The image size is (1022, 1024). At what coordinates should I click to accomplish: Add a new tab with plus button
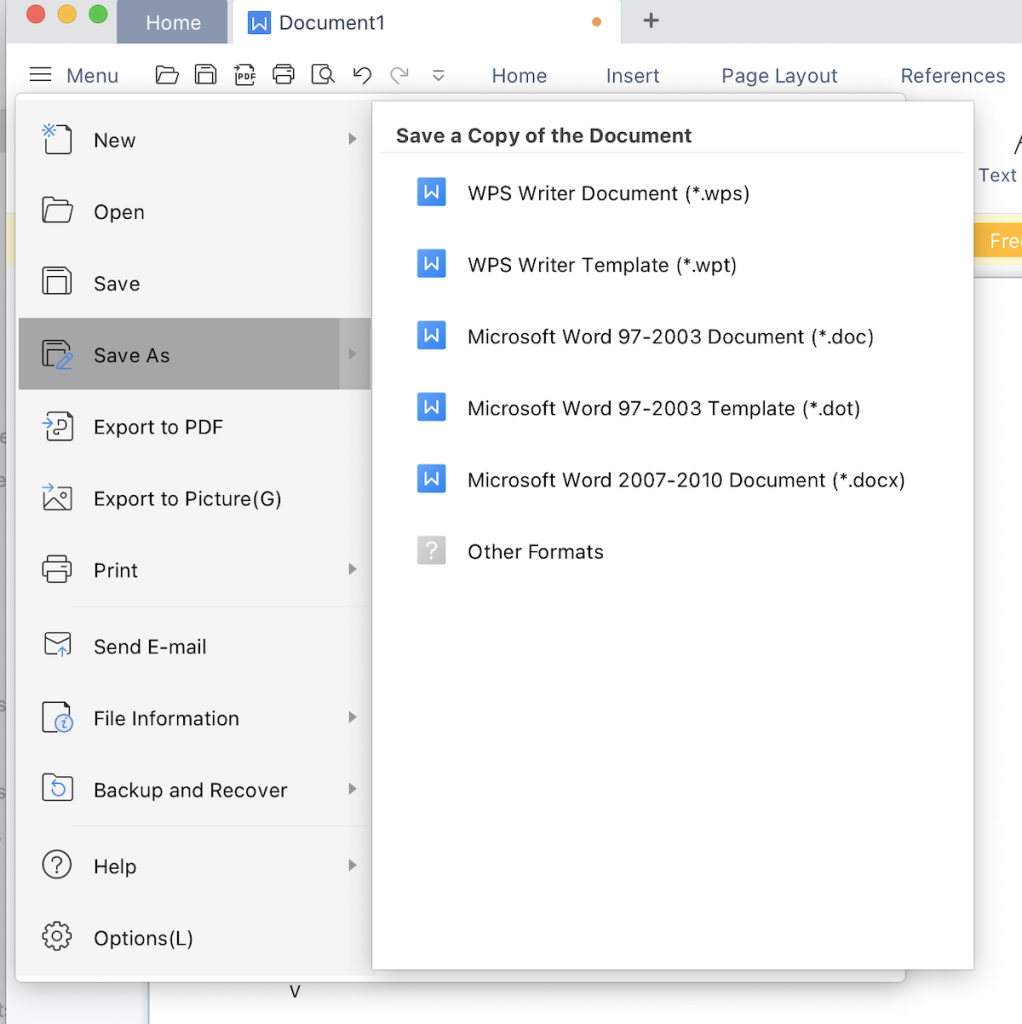point(650,21)
